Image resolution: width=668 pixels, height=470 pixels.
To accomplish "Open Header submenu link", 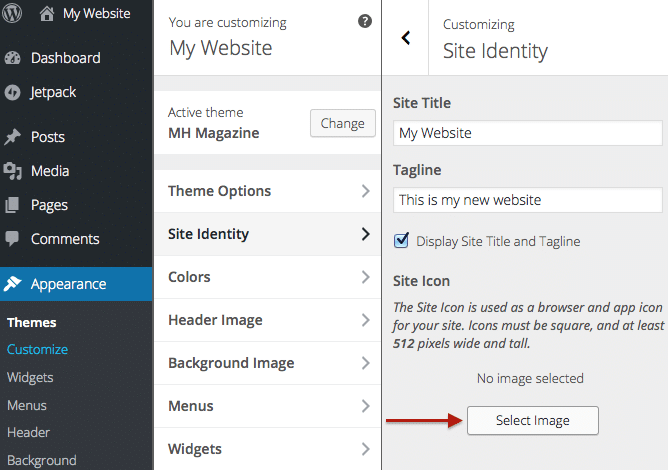I will click(29, 432).
